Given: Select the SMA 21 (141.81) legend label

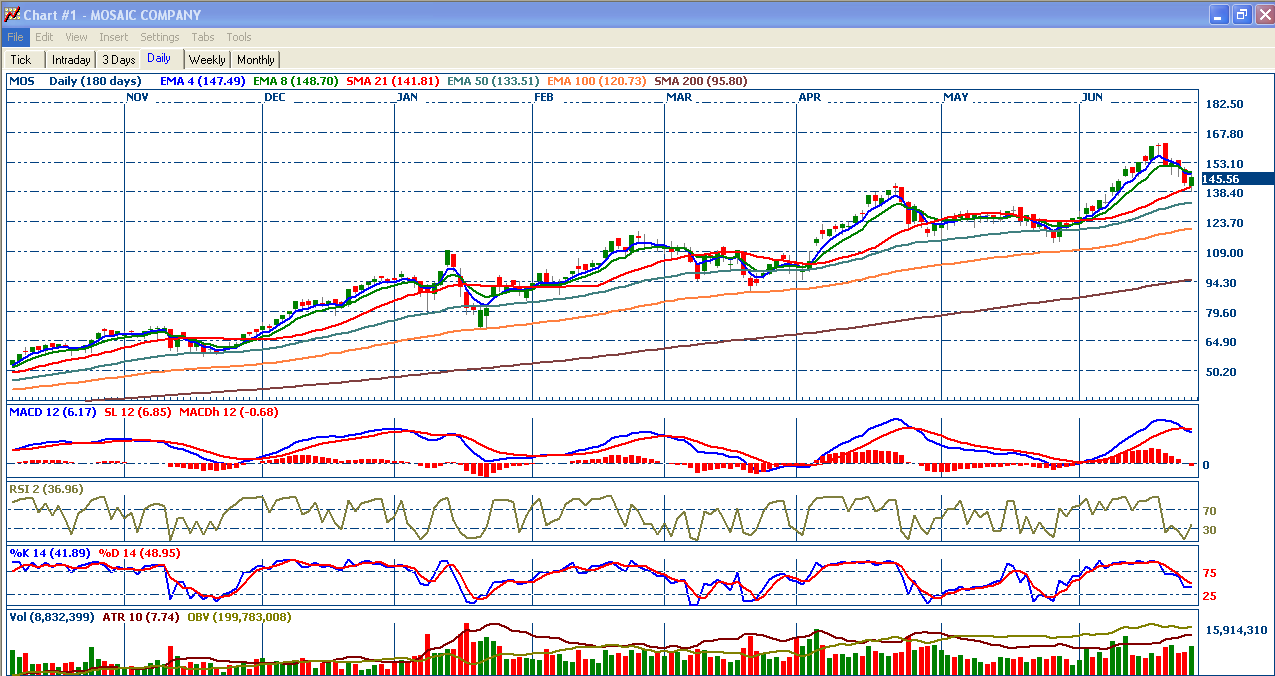Looking at the screenshot, I should (x=393, y=81).
